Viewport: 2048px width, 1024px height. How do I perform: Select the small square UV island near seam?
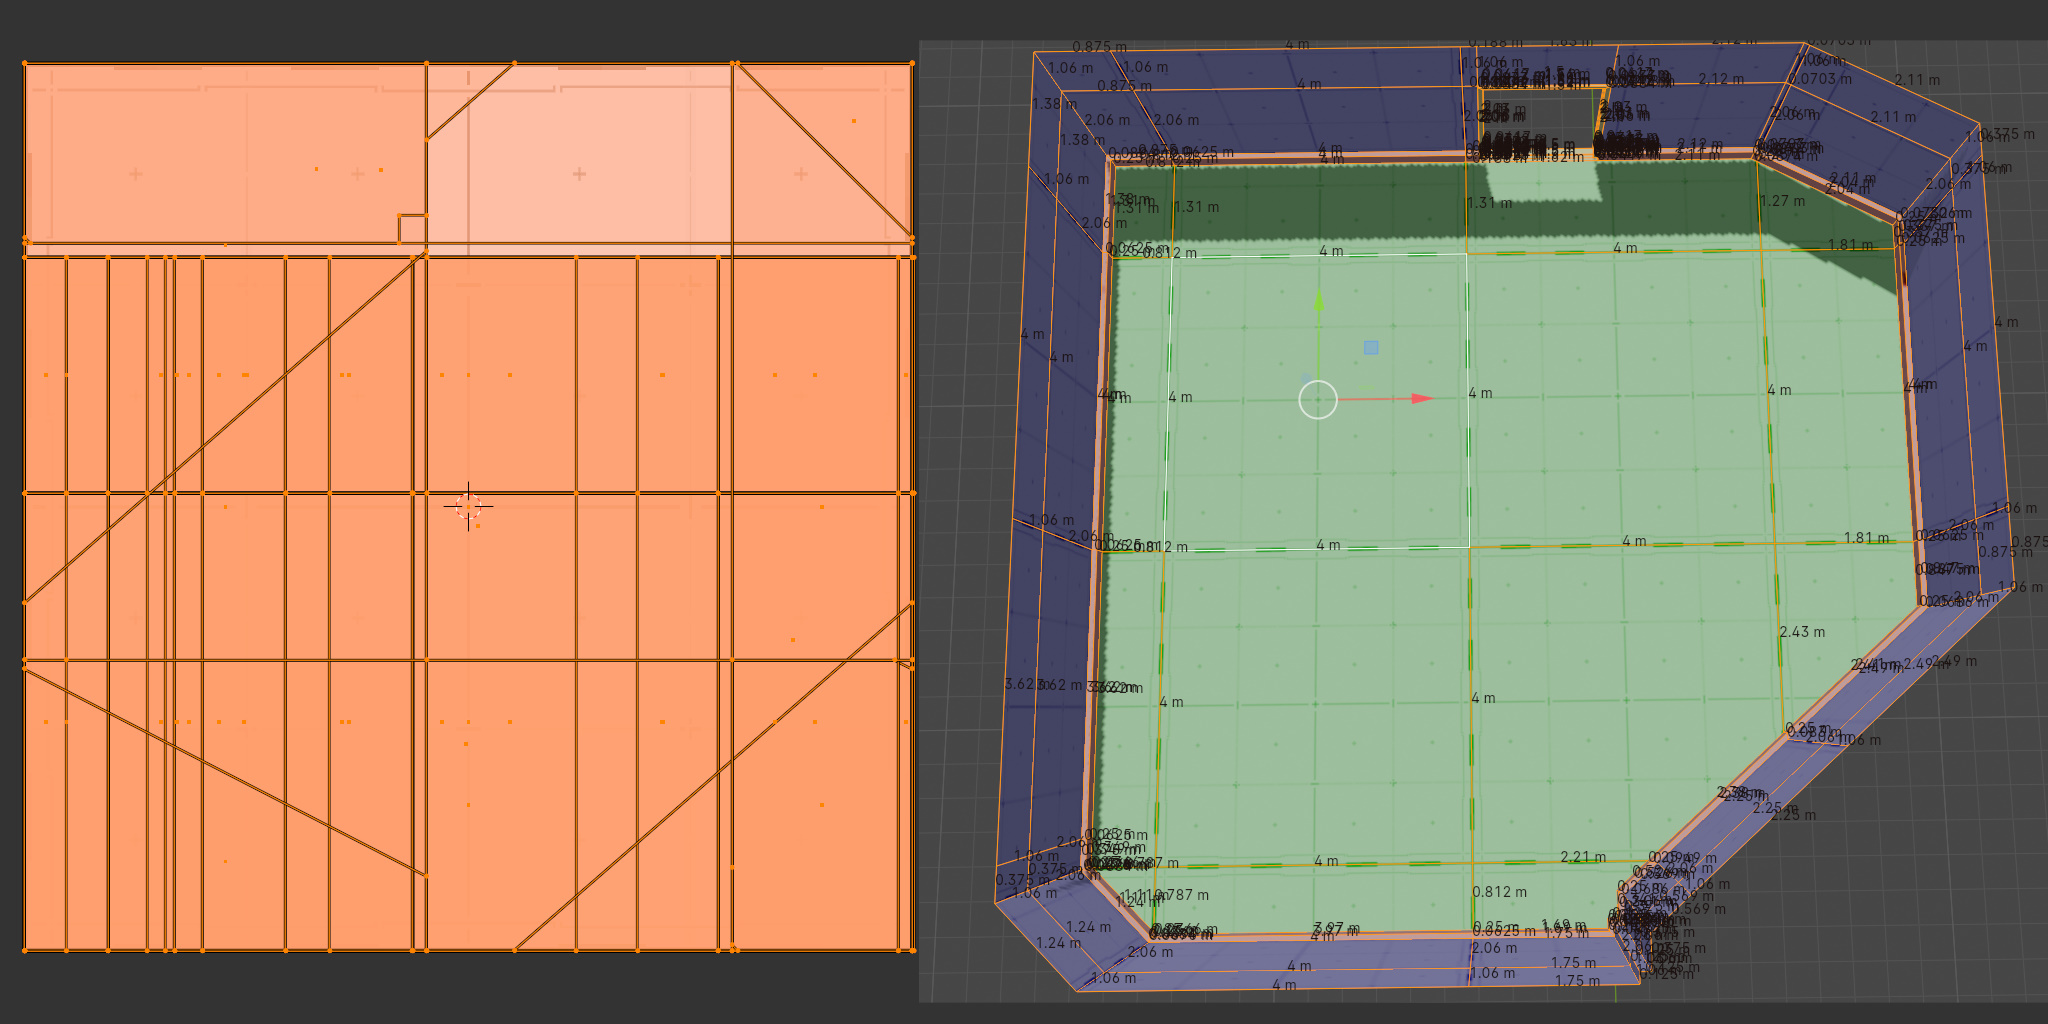click(x=413, y=229)
